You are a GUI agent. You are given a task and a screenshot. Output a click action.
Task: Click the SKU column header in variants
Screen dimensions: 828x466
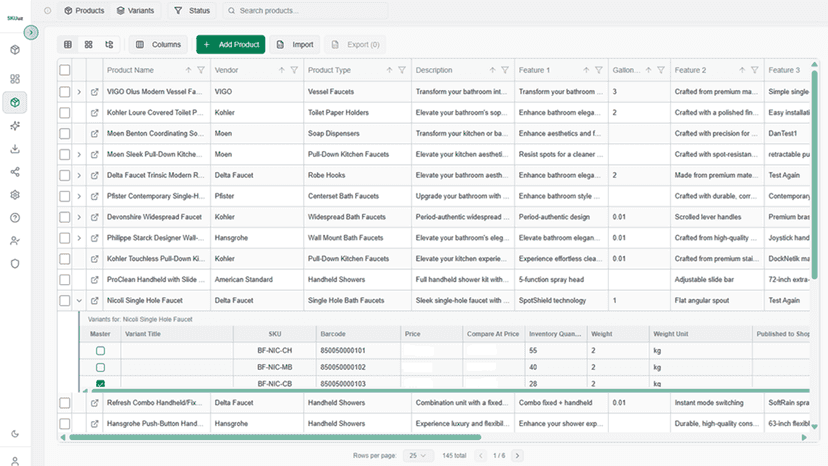coord(275,334)
